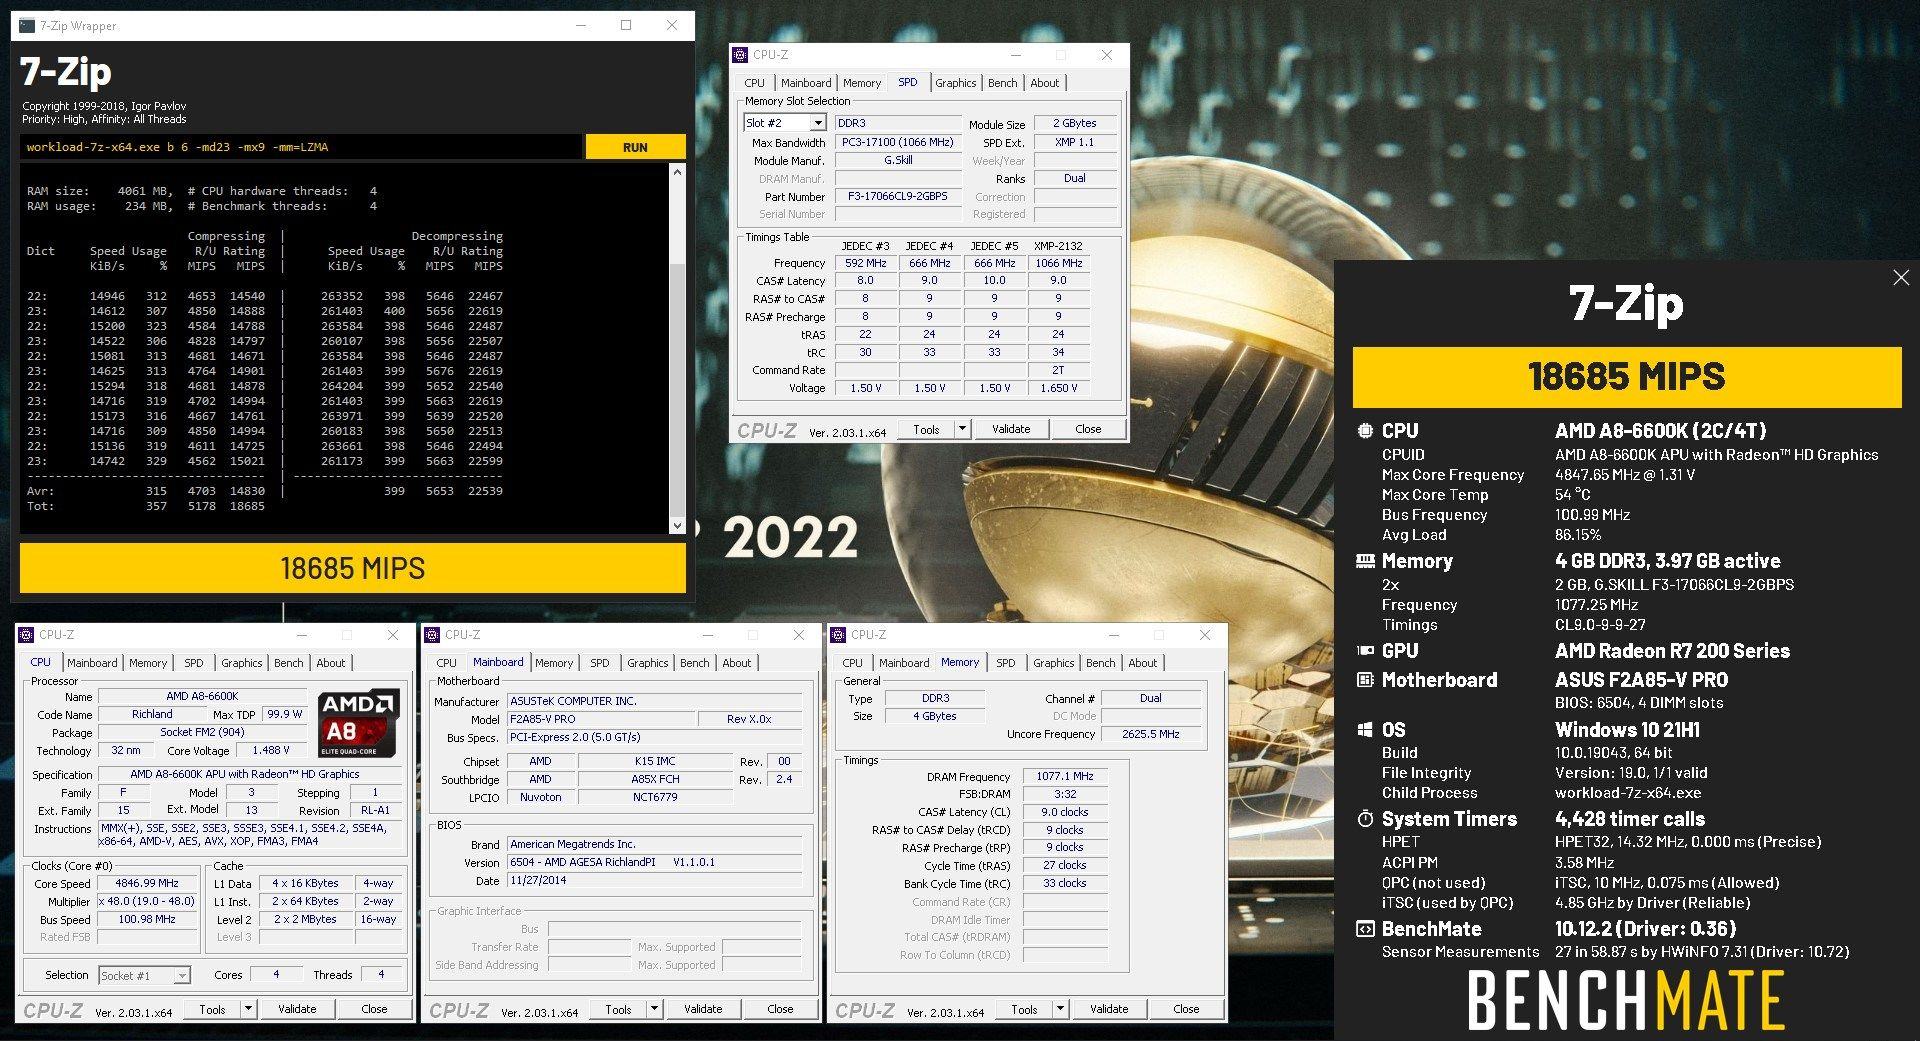The image size is (1920, 1041).
Task: Click the DRAM Frequency value 1077.1 MHz
Action: point(1065,777)
